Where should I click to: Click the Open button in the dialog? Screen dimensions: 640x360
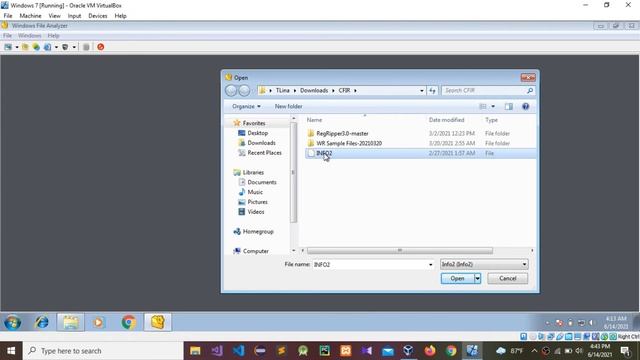(x=457, y=278)
